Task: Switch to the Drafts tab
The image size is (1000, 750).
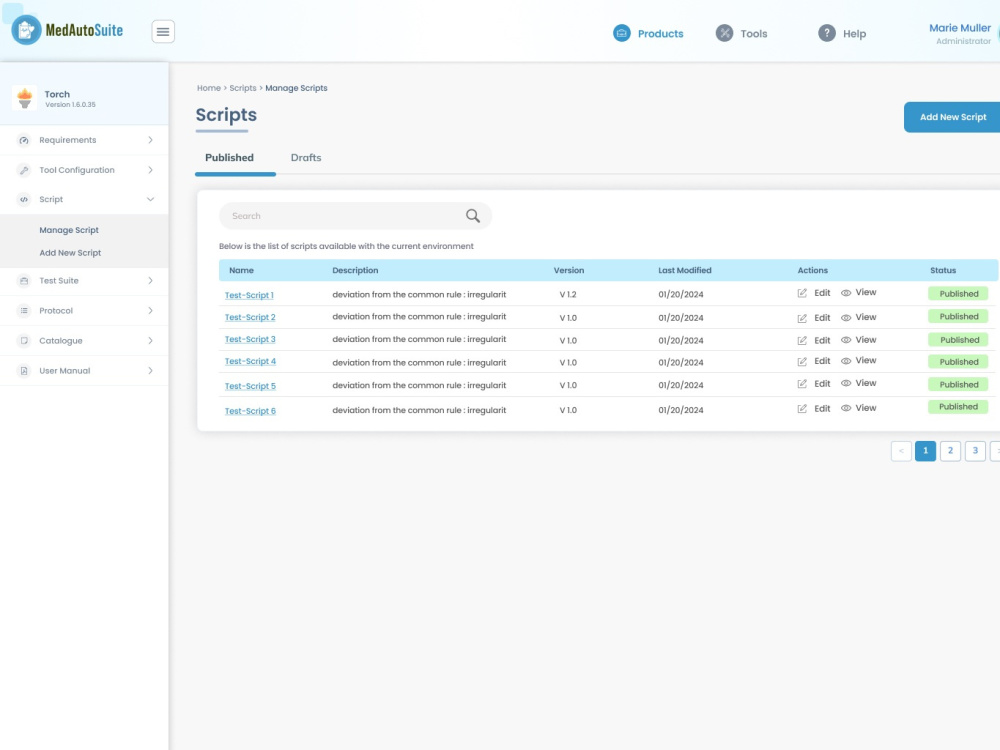Action: point(306,158)
